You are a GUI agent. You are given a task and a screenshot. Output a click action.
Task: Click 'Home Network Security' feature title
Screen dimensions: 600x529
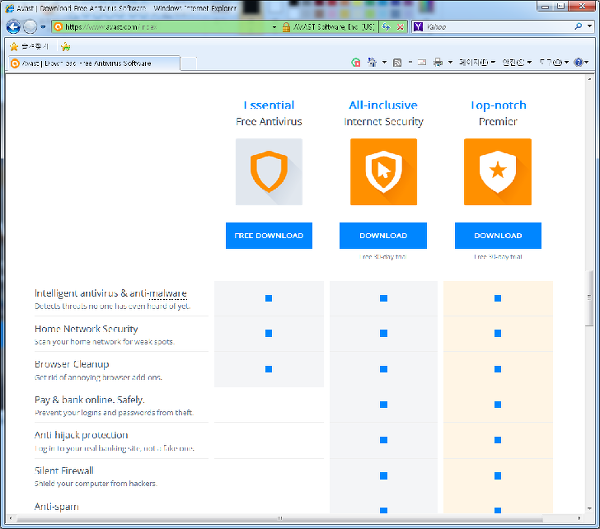[86, 329]
